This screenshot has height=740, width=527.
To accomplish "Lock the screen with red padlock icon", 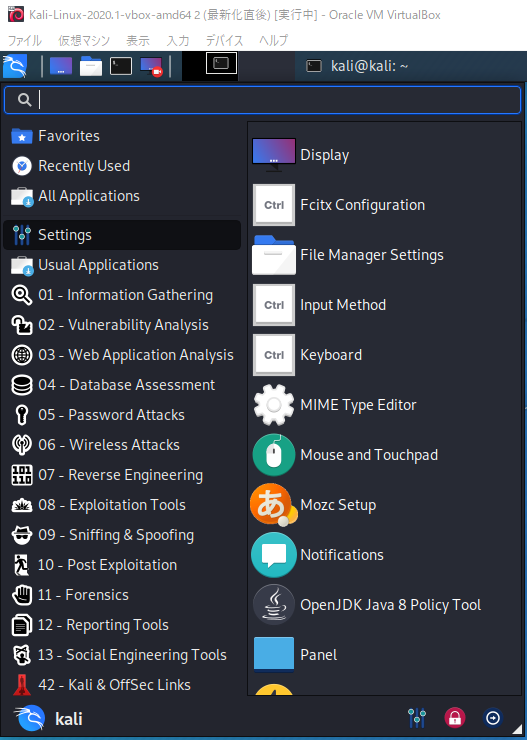I will coord(455,718).
